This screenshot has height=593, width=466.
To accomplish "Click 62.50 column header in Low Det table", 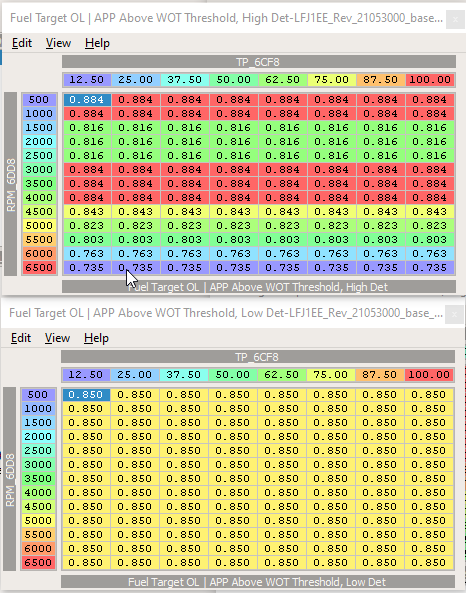I will tap(282, 375).
